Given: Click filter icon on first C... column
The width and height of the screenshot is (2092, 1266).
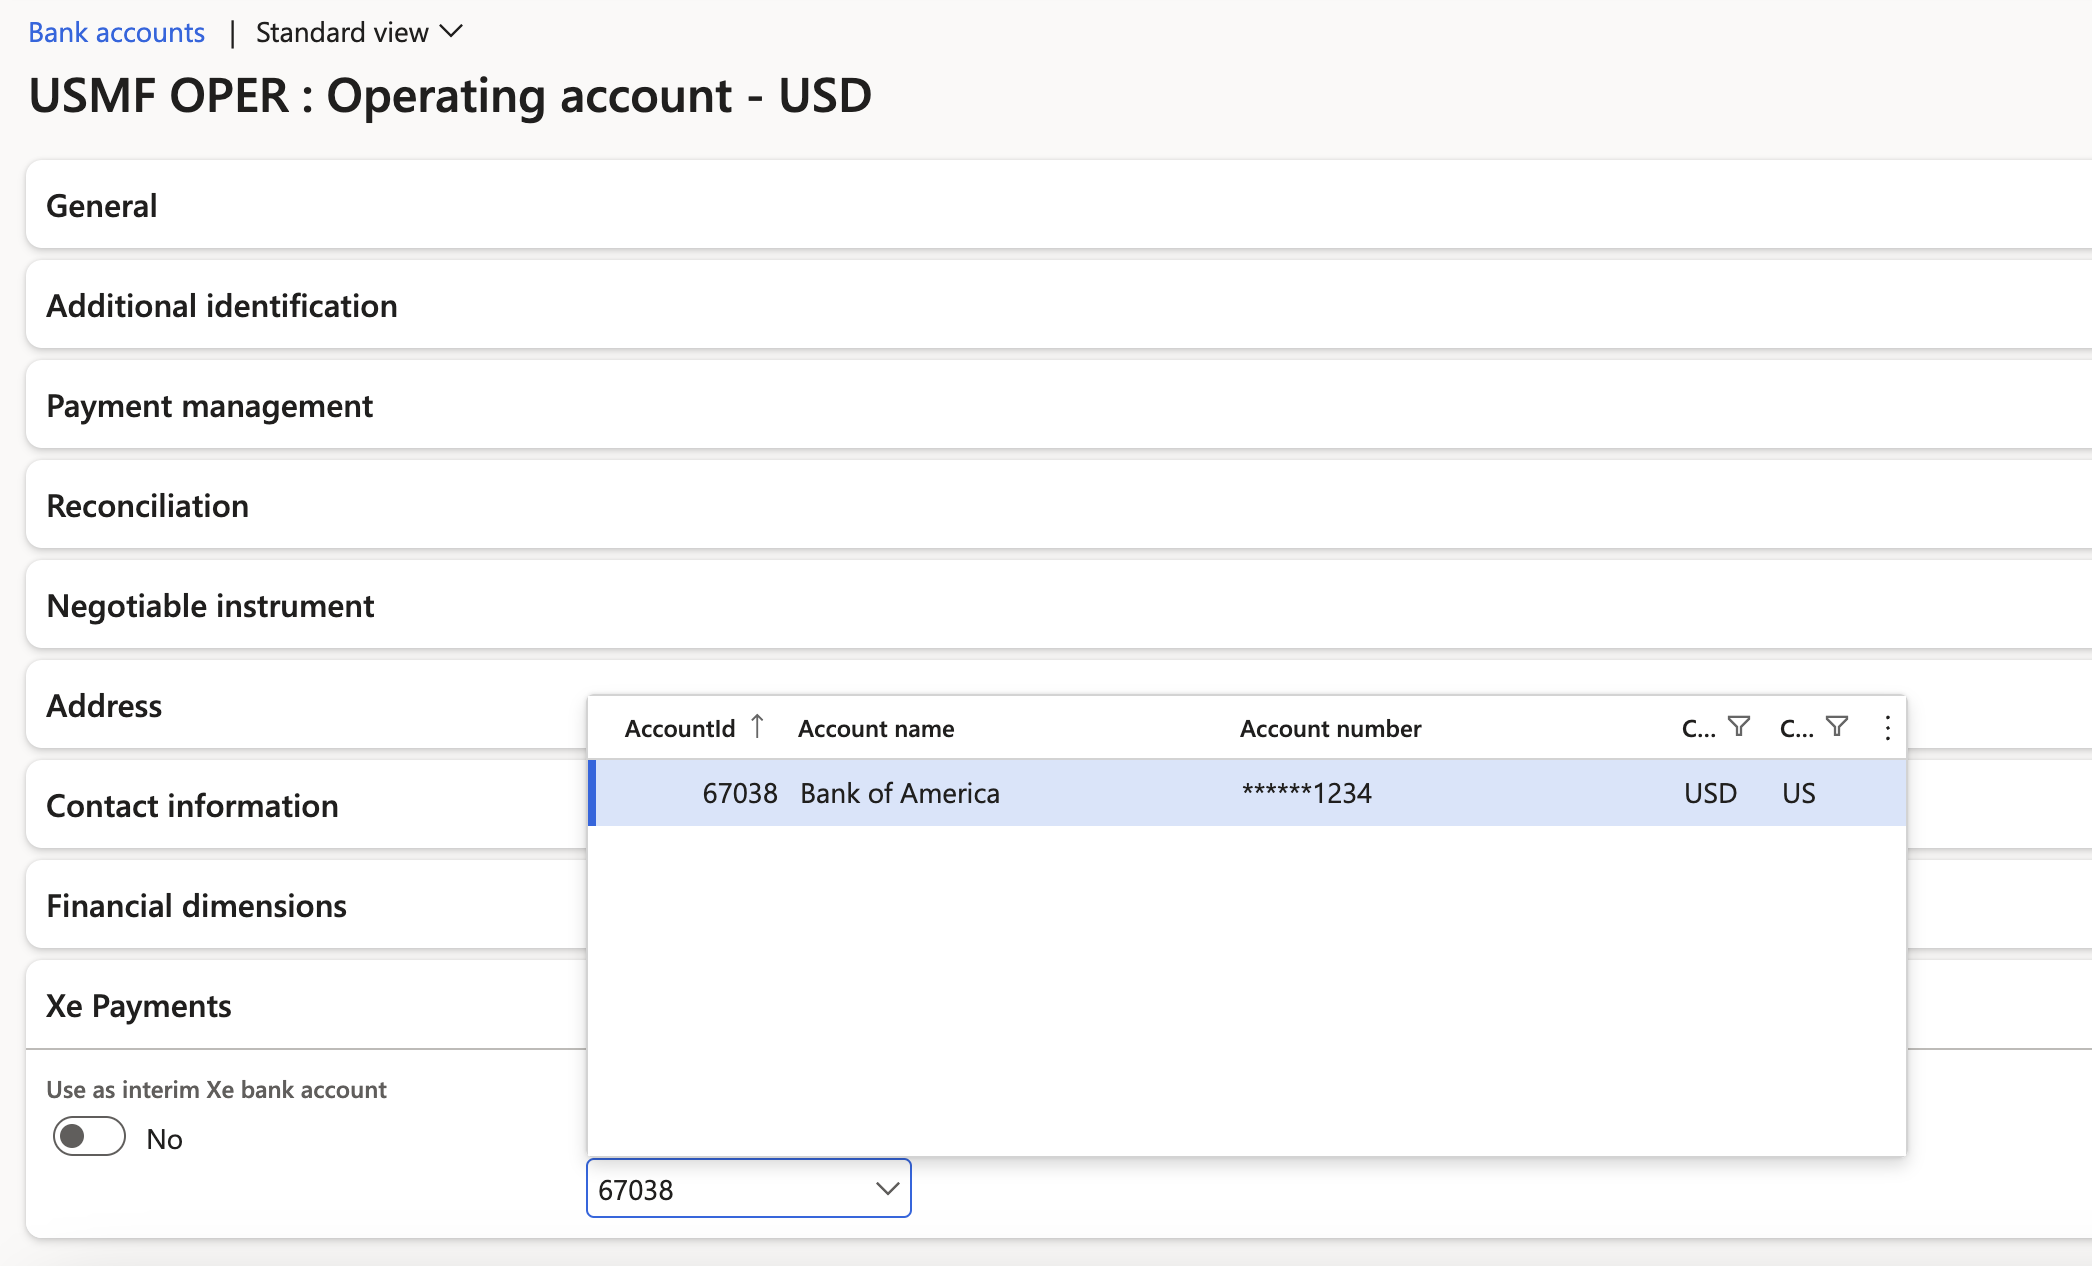Looking at the screenshot, I should coord(1739,727).
